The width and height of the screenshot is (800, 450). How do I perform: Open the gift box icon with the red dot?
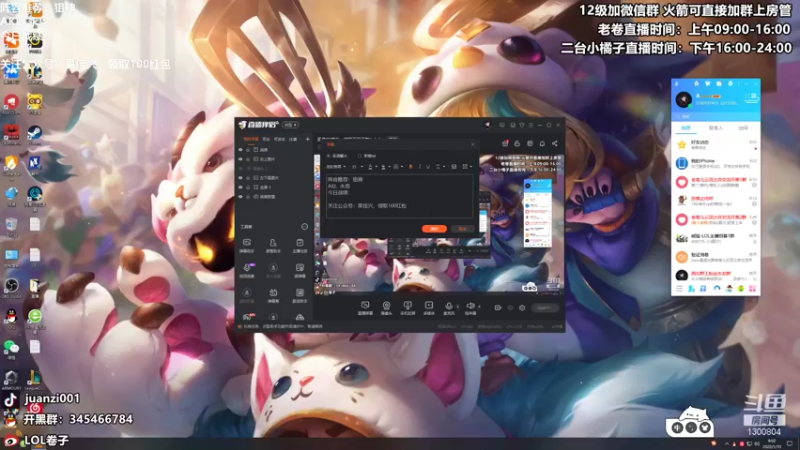[505, 144]
